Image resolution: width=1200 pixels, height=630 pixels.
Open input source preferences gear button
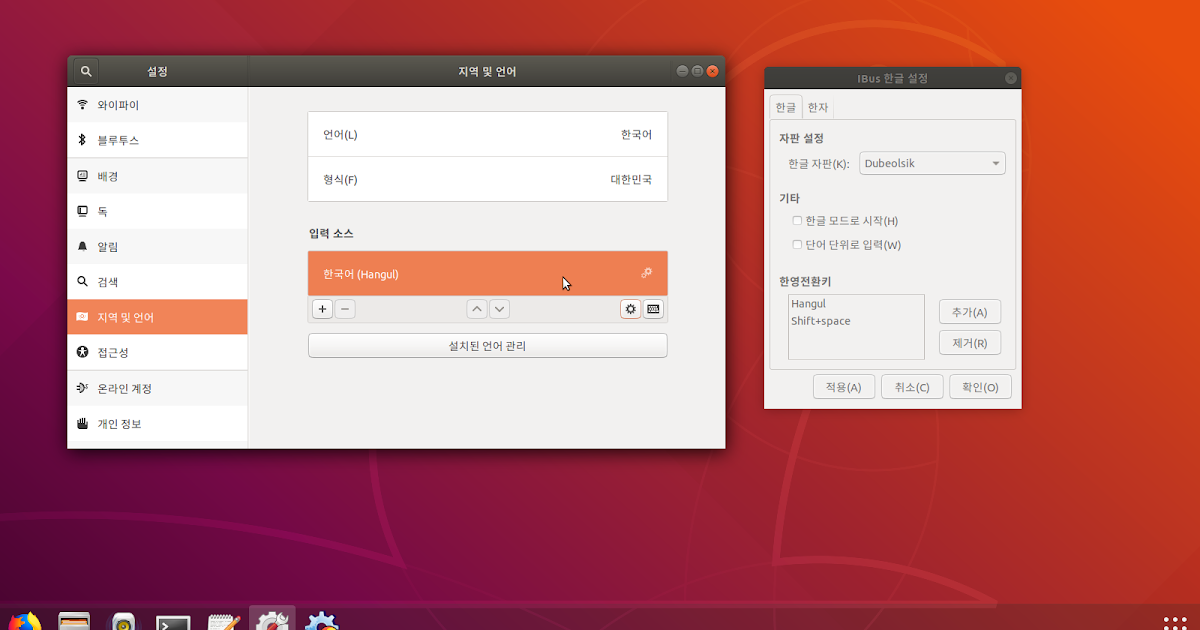point(631,309)
